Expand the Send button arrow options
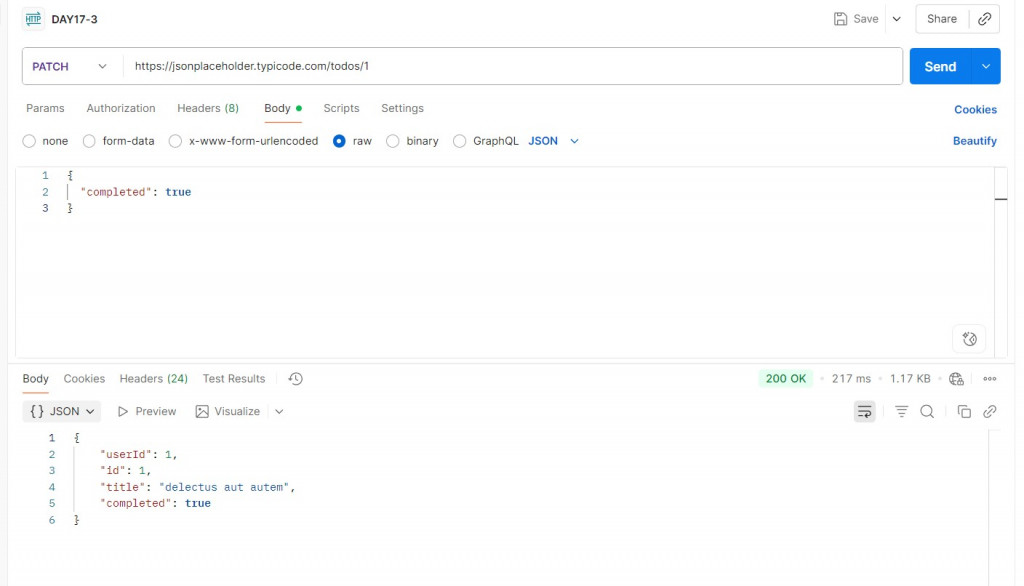1024x586 pixels. tap(986, 67)
